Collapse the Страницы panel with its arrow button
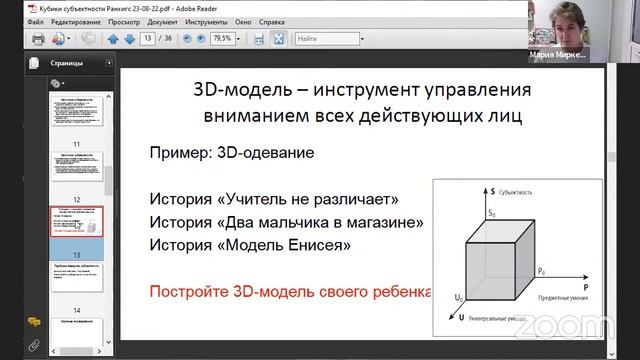640x360 pixels. [x=109, y=63]
